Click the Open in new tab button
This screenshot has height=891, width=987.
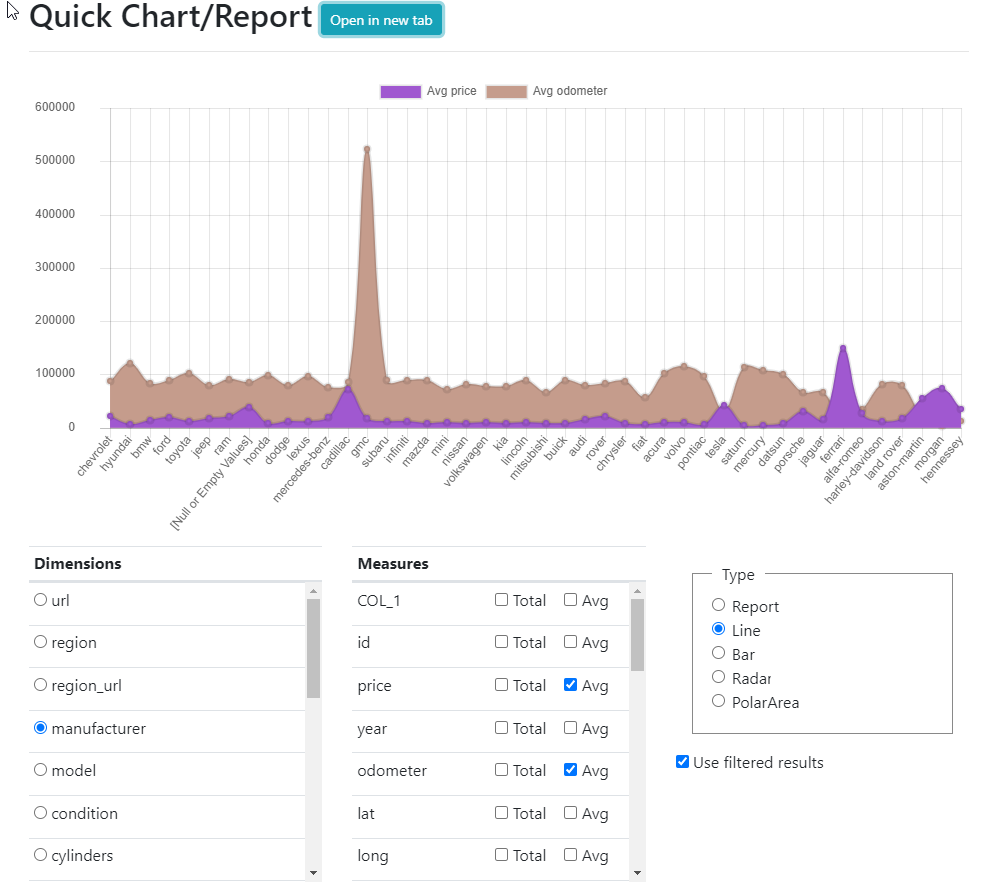(x=381, y=21)
